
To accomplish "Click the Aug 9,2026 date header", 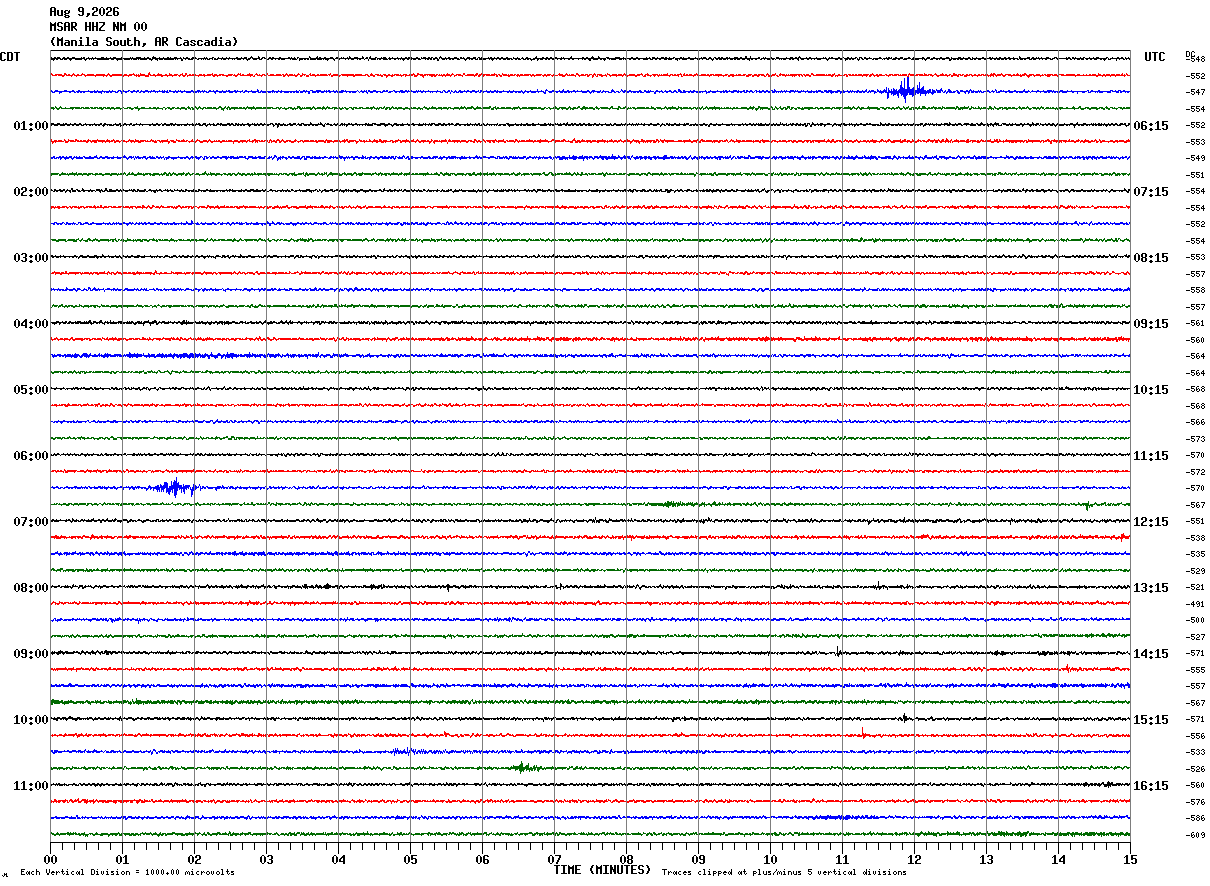I will click(x=84, y=12).
